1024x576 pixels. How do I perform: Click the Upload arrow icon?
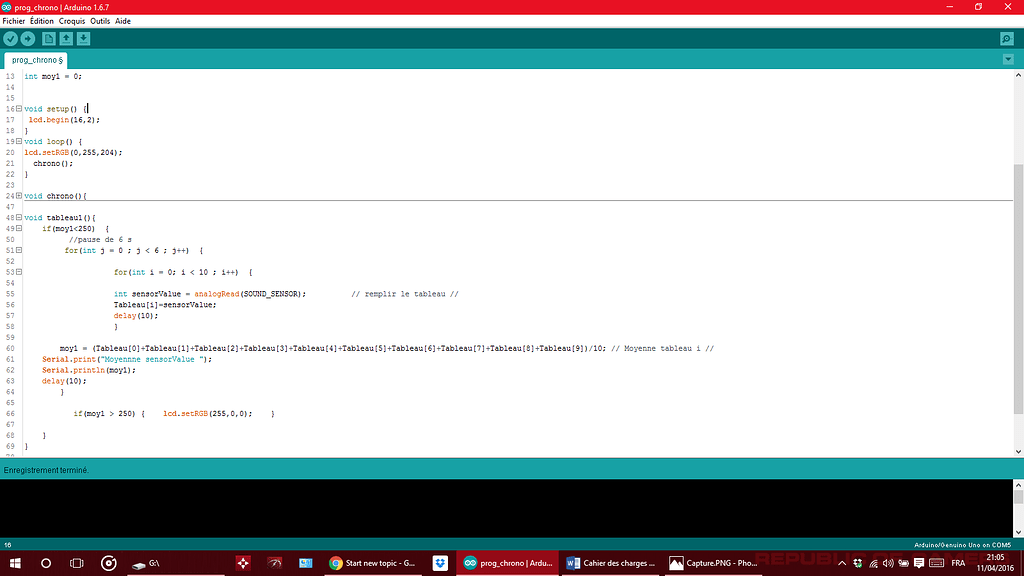pyautogui.click(x=29, y=38)
